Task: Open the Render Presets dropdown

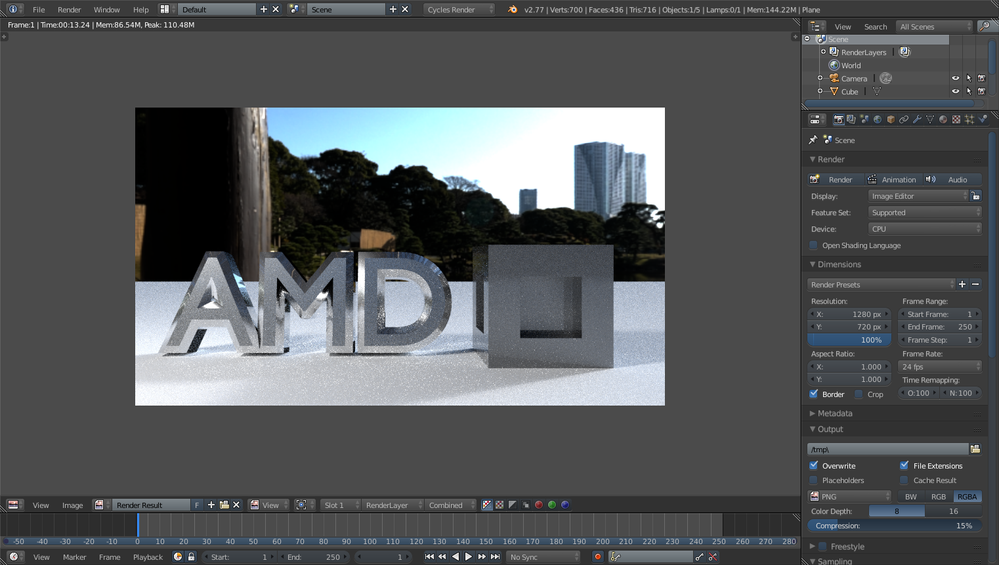Action: point(881,284)
